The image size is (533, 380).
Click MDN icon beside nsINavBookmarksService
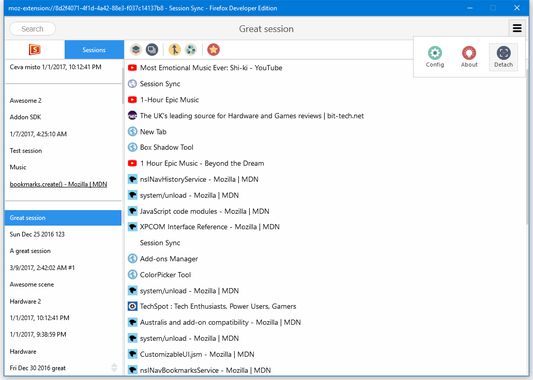tap(132, 370)
